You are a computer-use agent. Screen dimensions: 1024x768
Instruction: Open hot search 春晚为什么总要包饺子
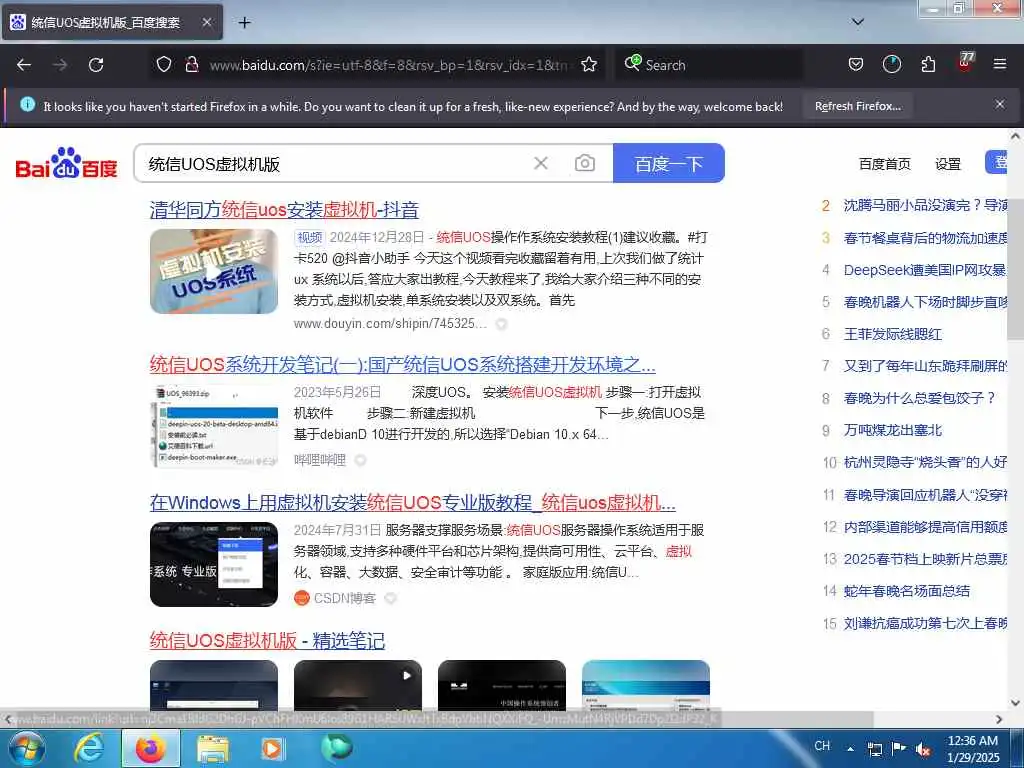coord(920,398)
